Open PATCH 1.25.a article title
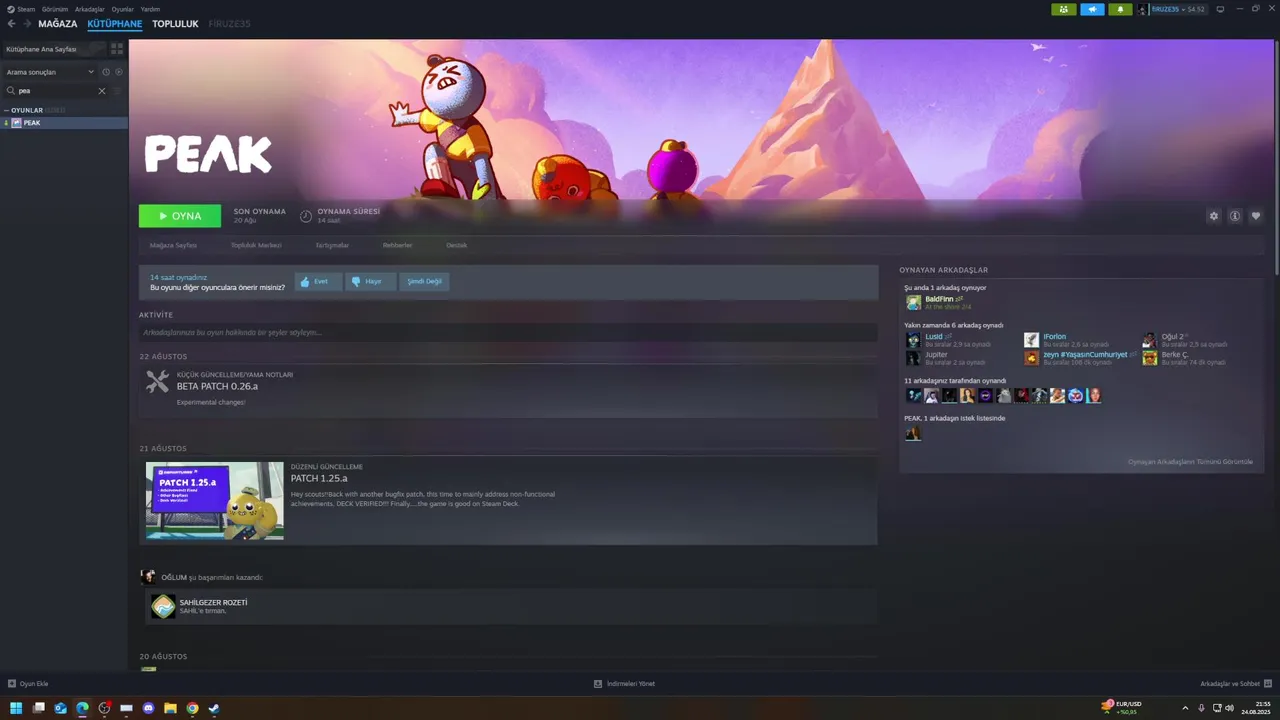The image size is (1280, 720). pyautogui.click(x=319, y=478)
